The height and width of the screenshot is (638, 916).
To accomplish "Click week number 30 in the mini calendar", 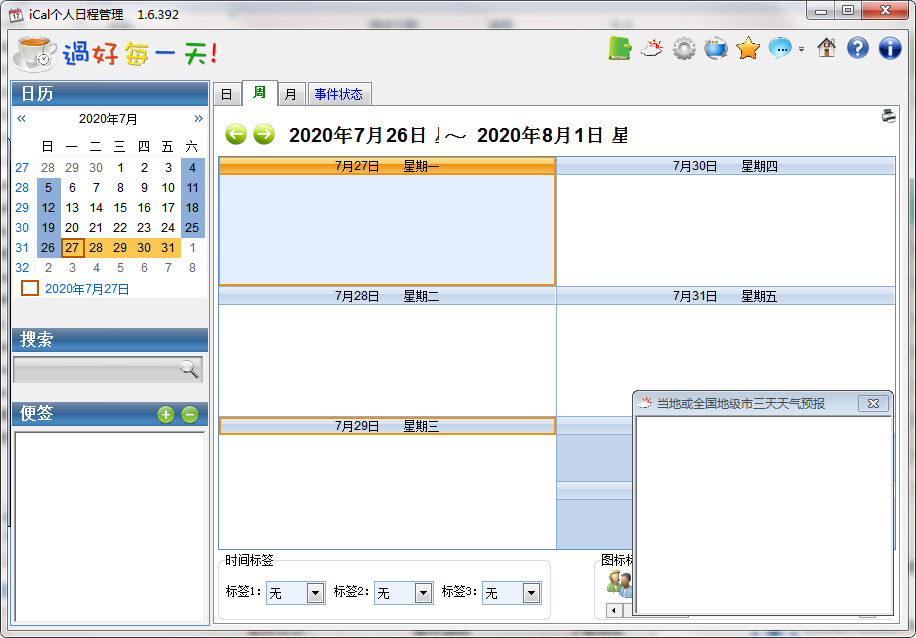I will point(22,228).
